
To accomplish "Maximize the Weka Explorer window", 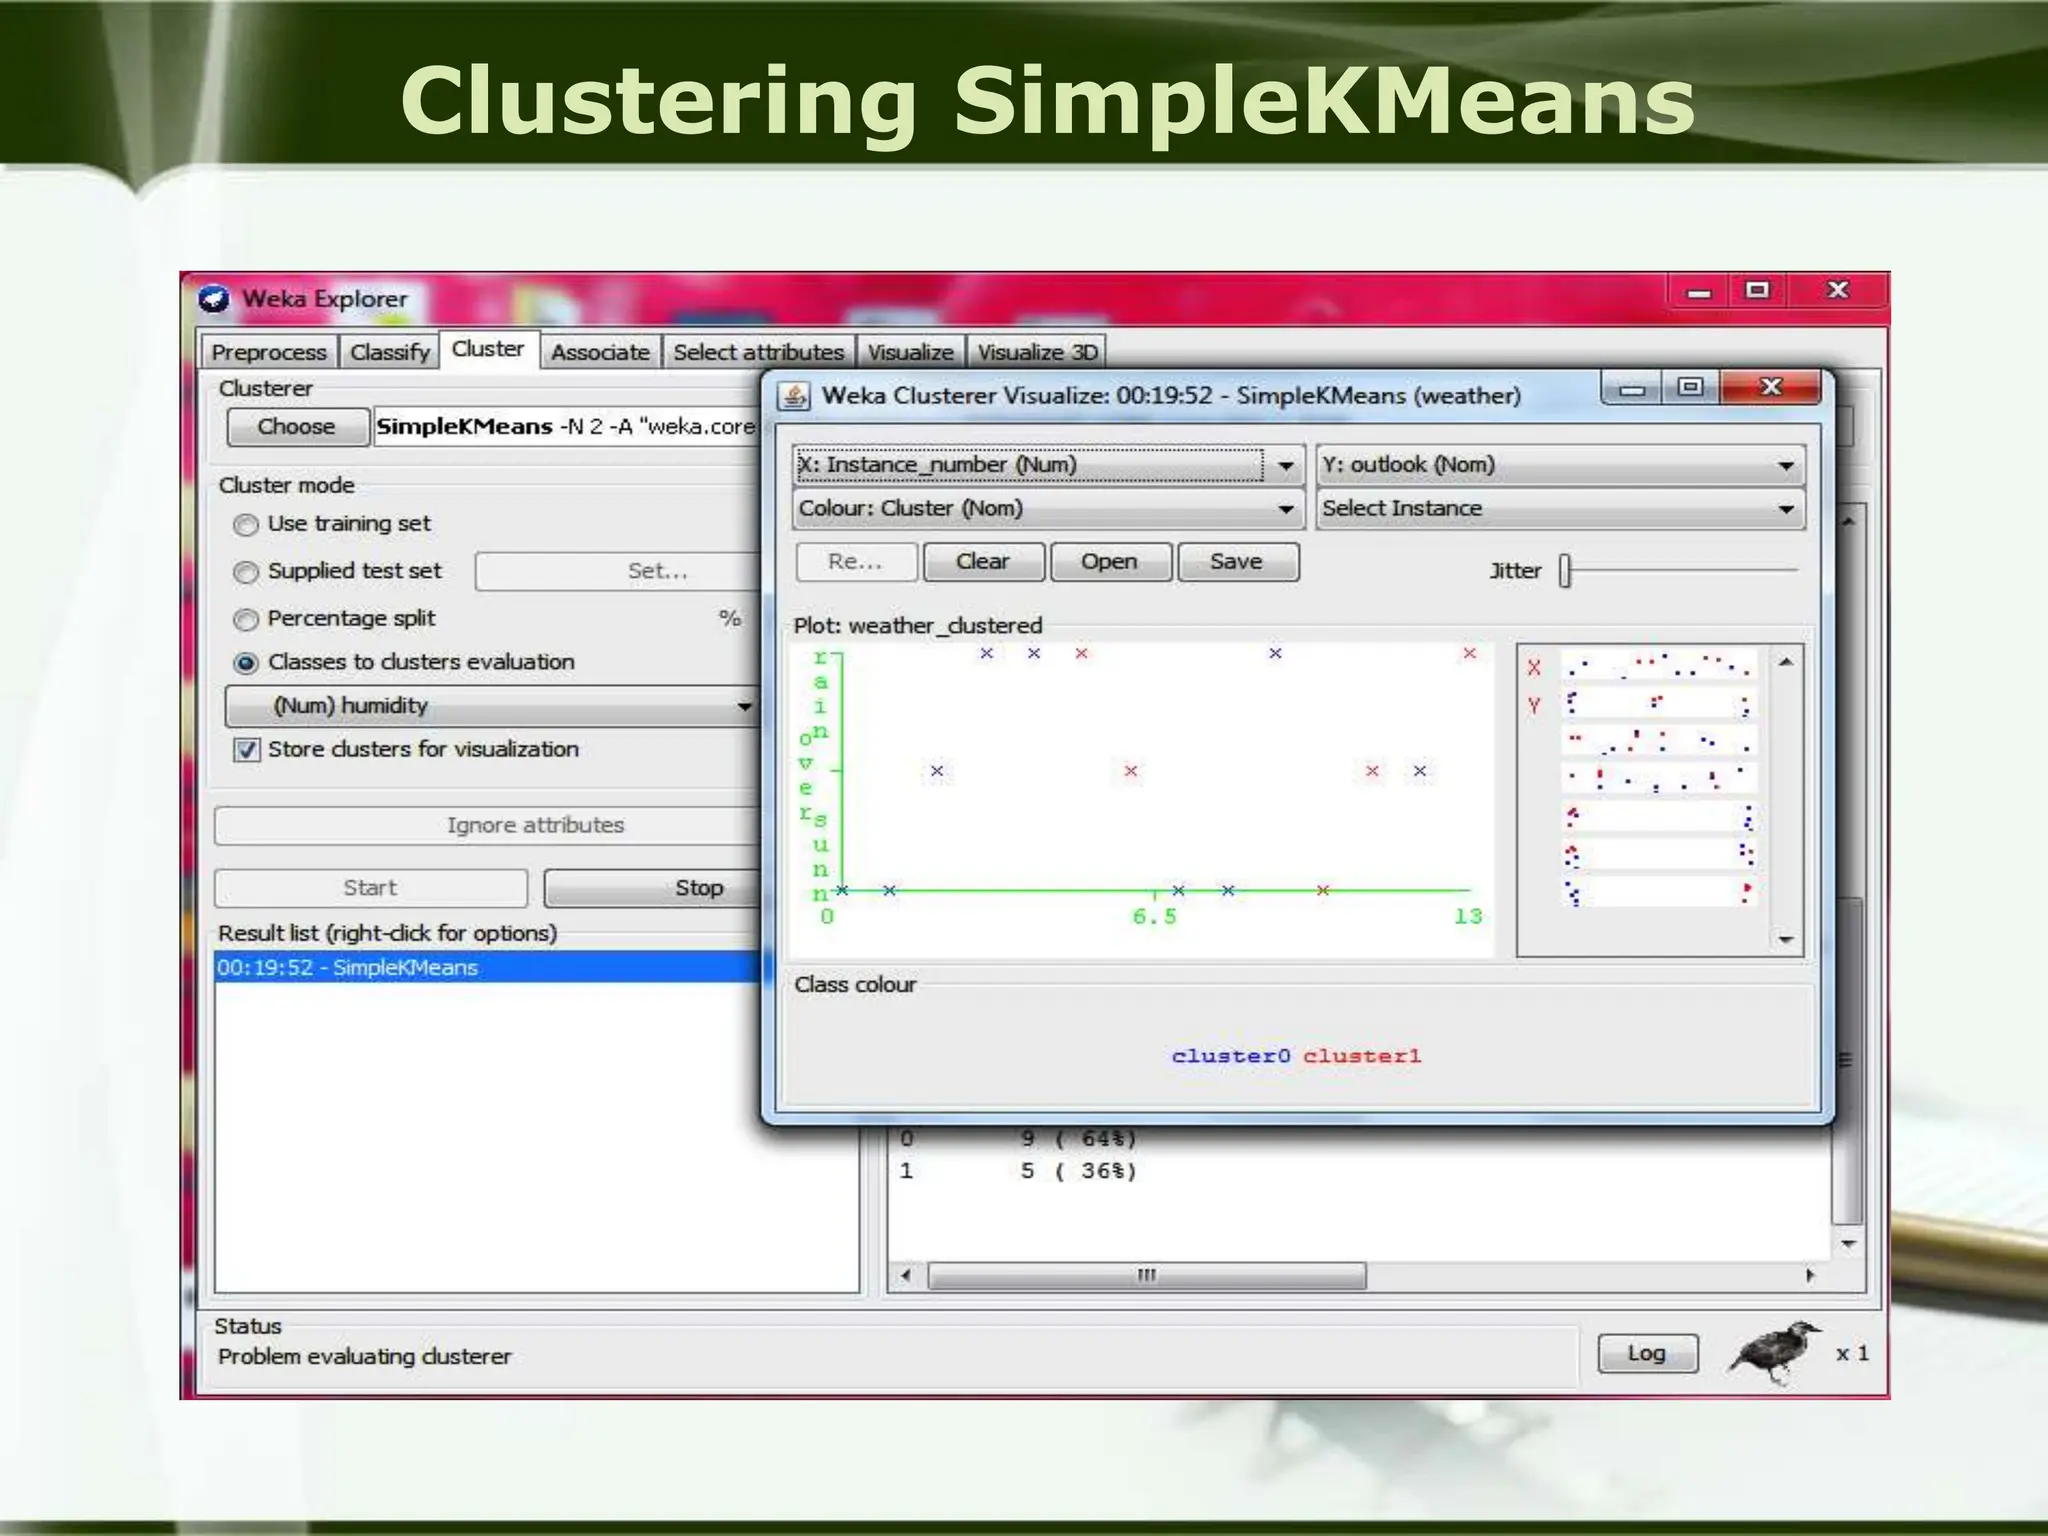I will pos(1757,291).
